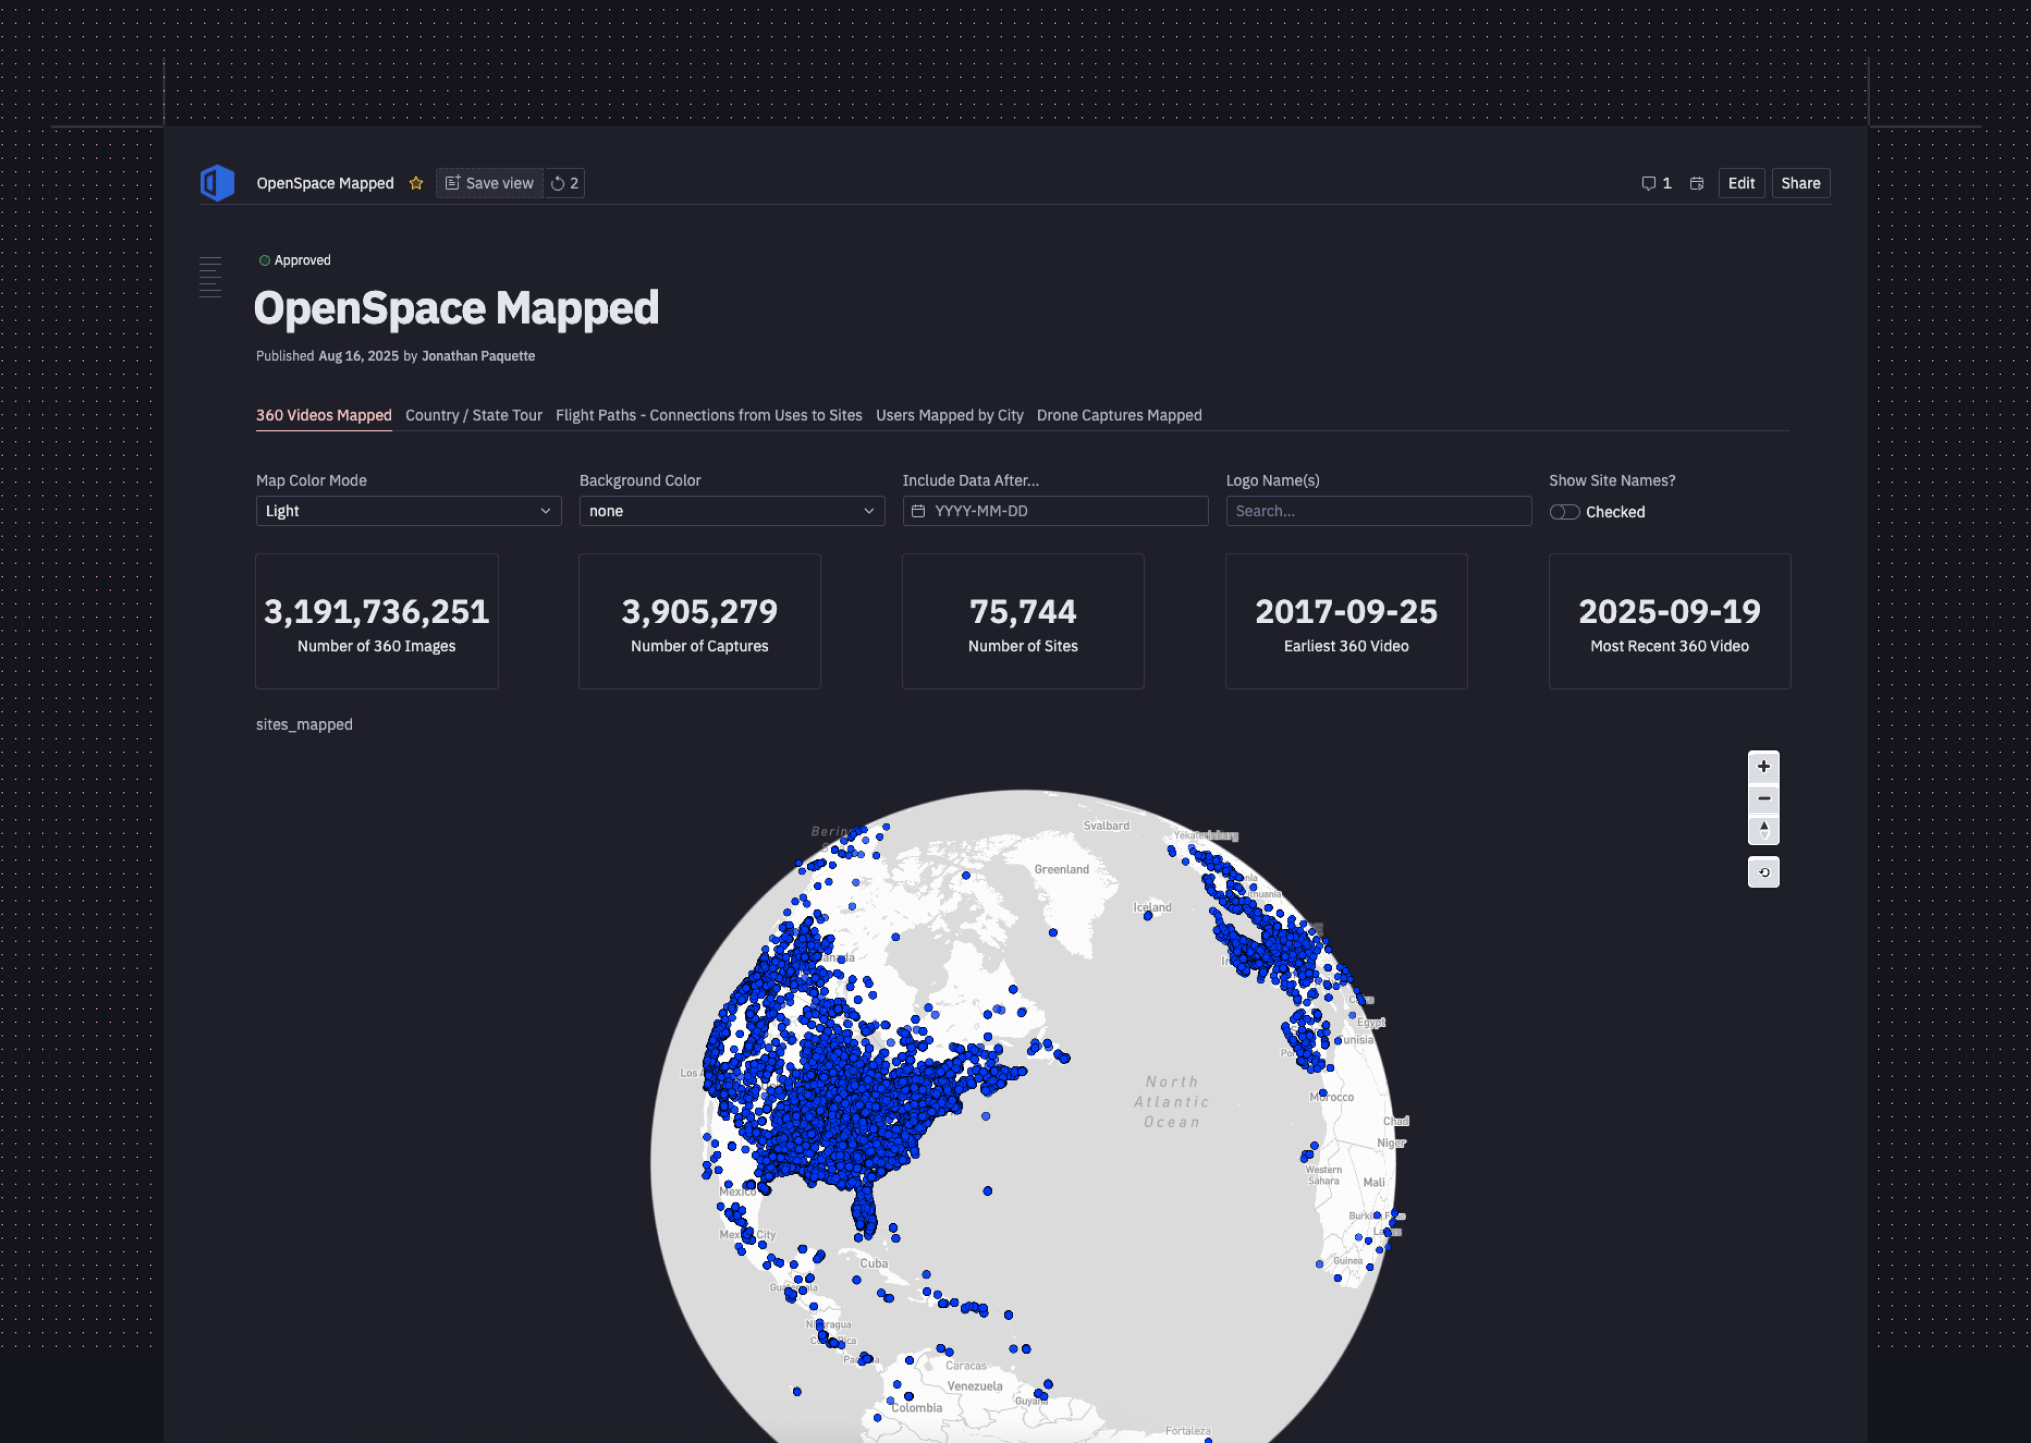This screenshot has height=1443, width=2031.
Task: Click the document outline icon beside the title
Action: click(x=210, y=277)
